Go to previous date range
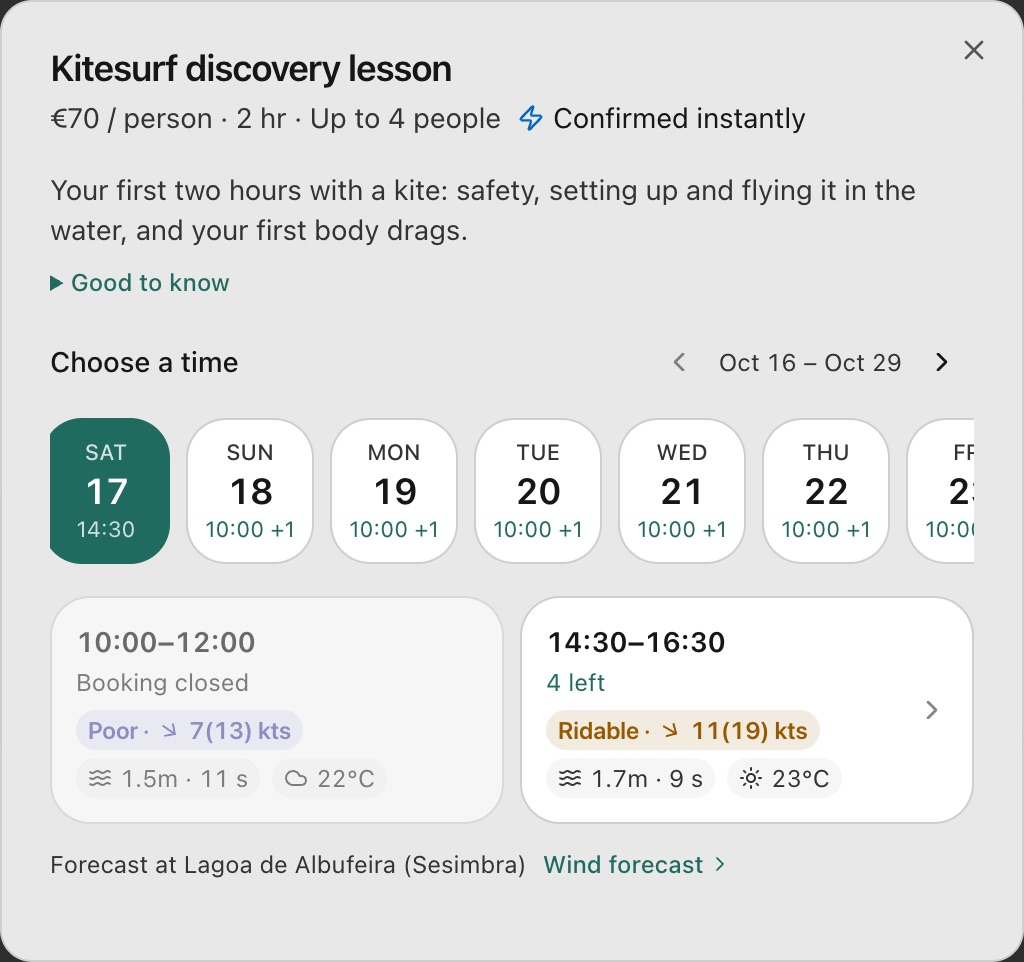 pos(679,362)
